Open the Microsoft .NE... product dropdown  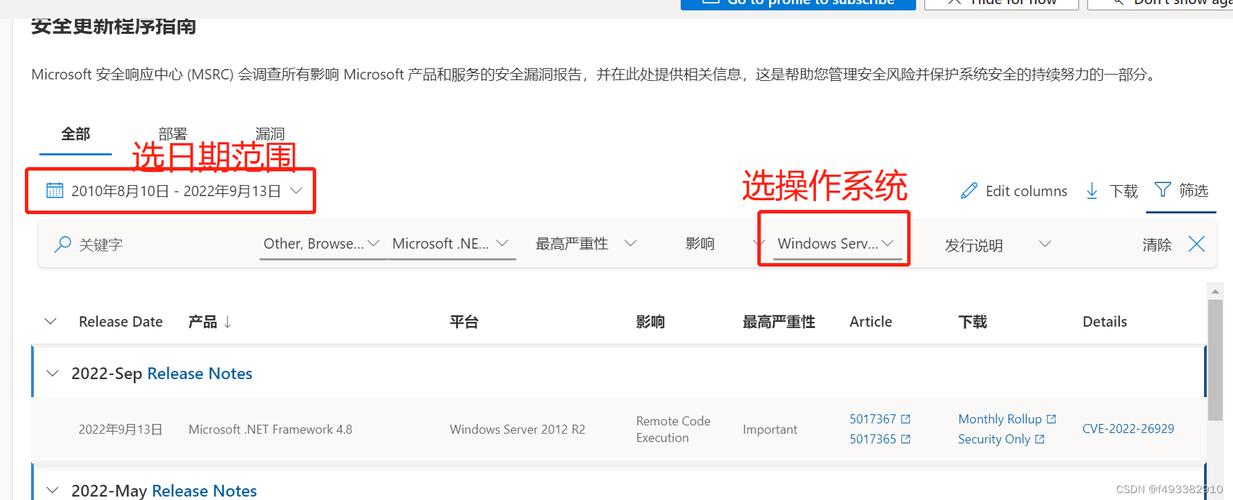click(x=450, y=244)
